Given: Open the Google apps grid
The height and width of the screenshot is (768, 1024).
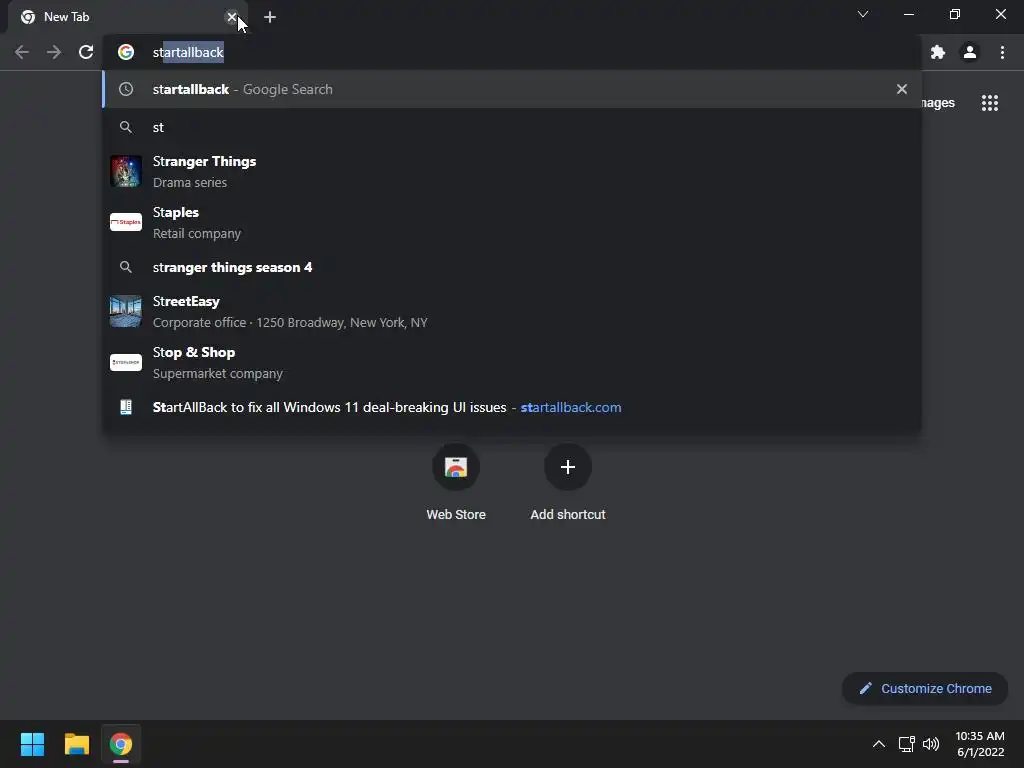Looking at the screenshot, I should pos(990,103).
